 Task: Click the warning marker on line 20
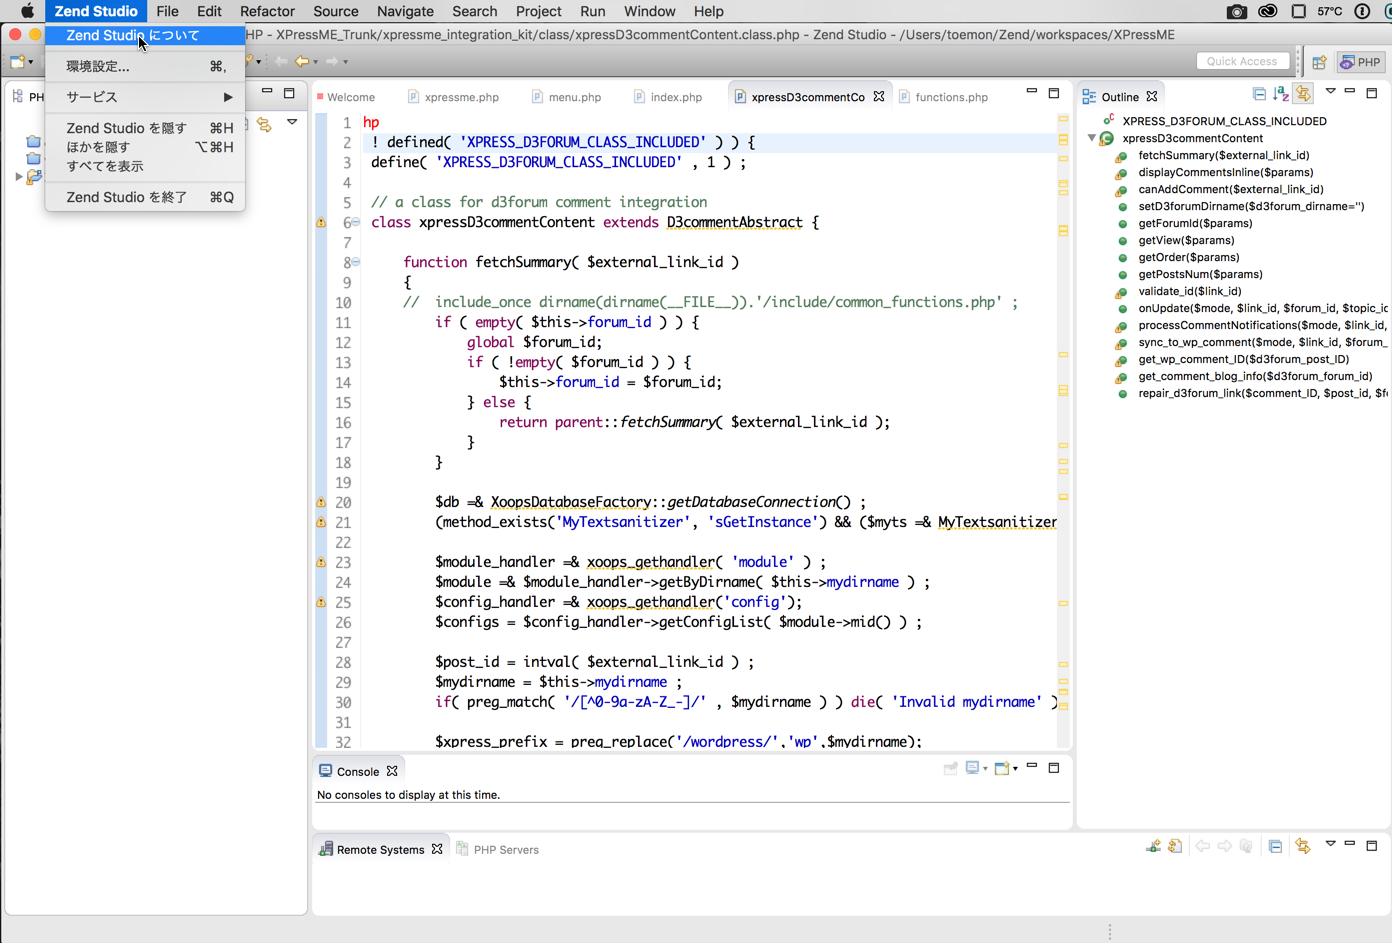click(321, 502)
